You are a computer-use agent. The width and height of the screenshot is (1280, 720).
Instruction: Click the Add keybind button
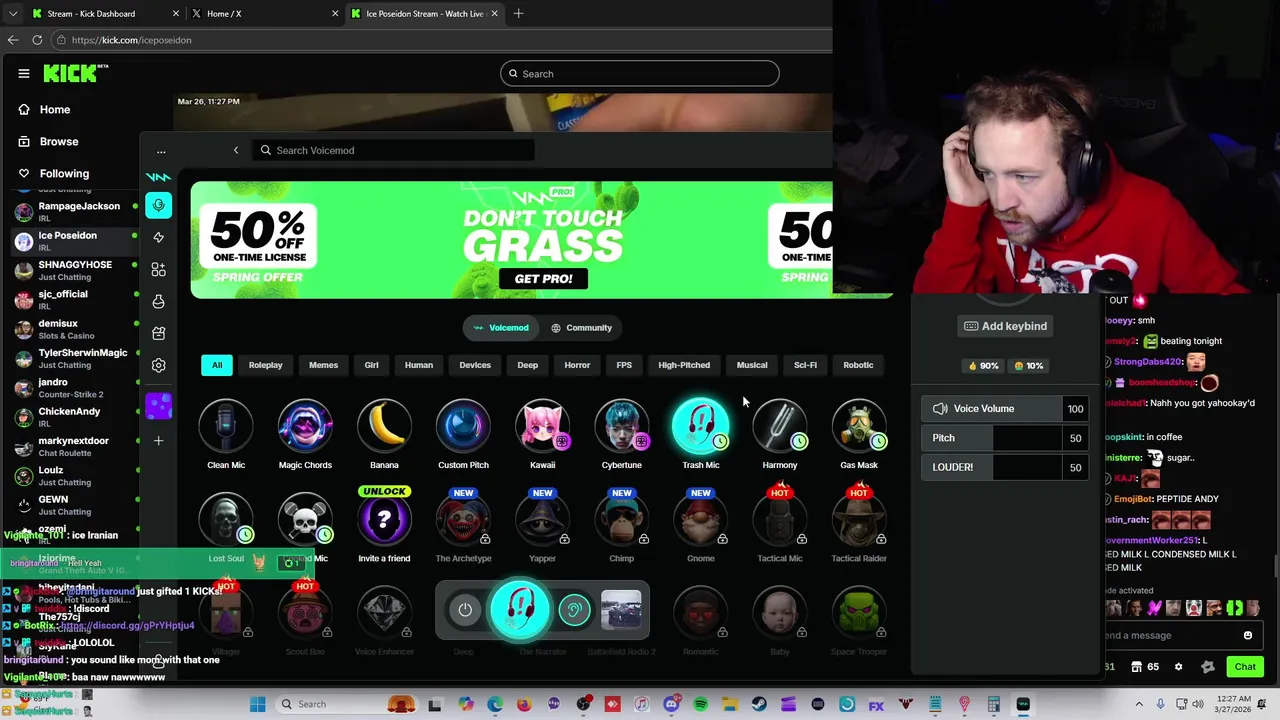click(x=1005, y=326)
